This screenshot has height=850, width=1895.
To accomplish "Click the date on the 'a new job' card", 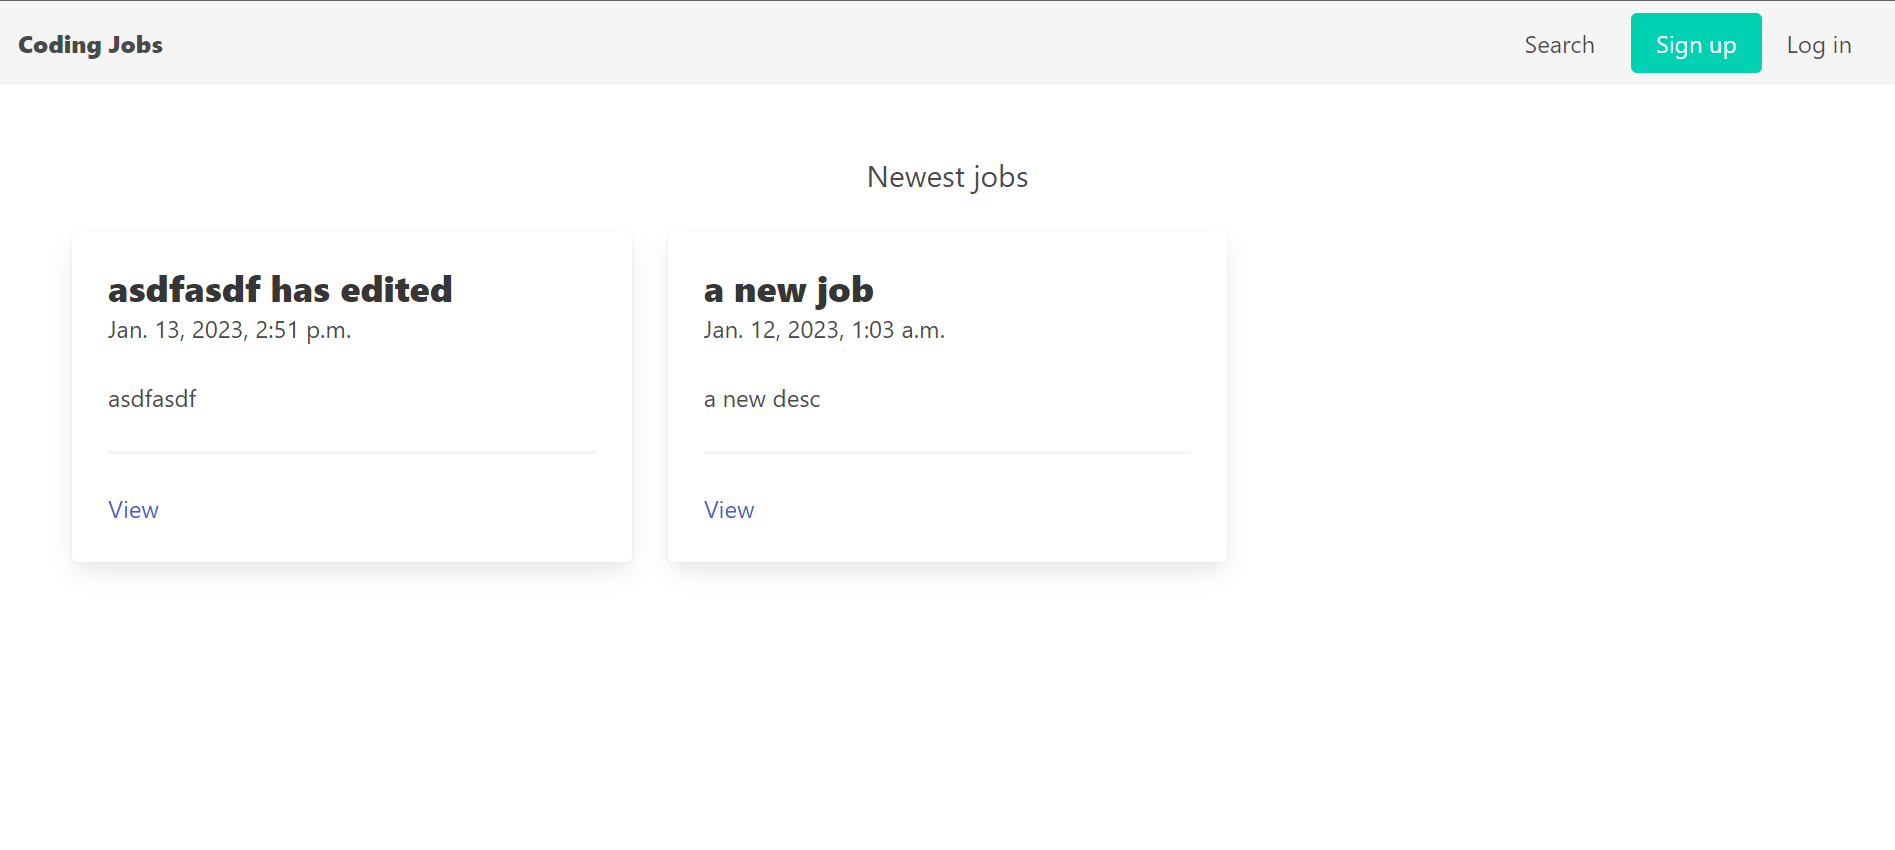I will click(824, 330).
